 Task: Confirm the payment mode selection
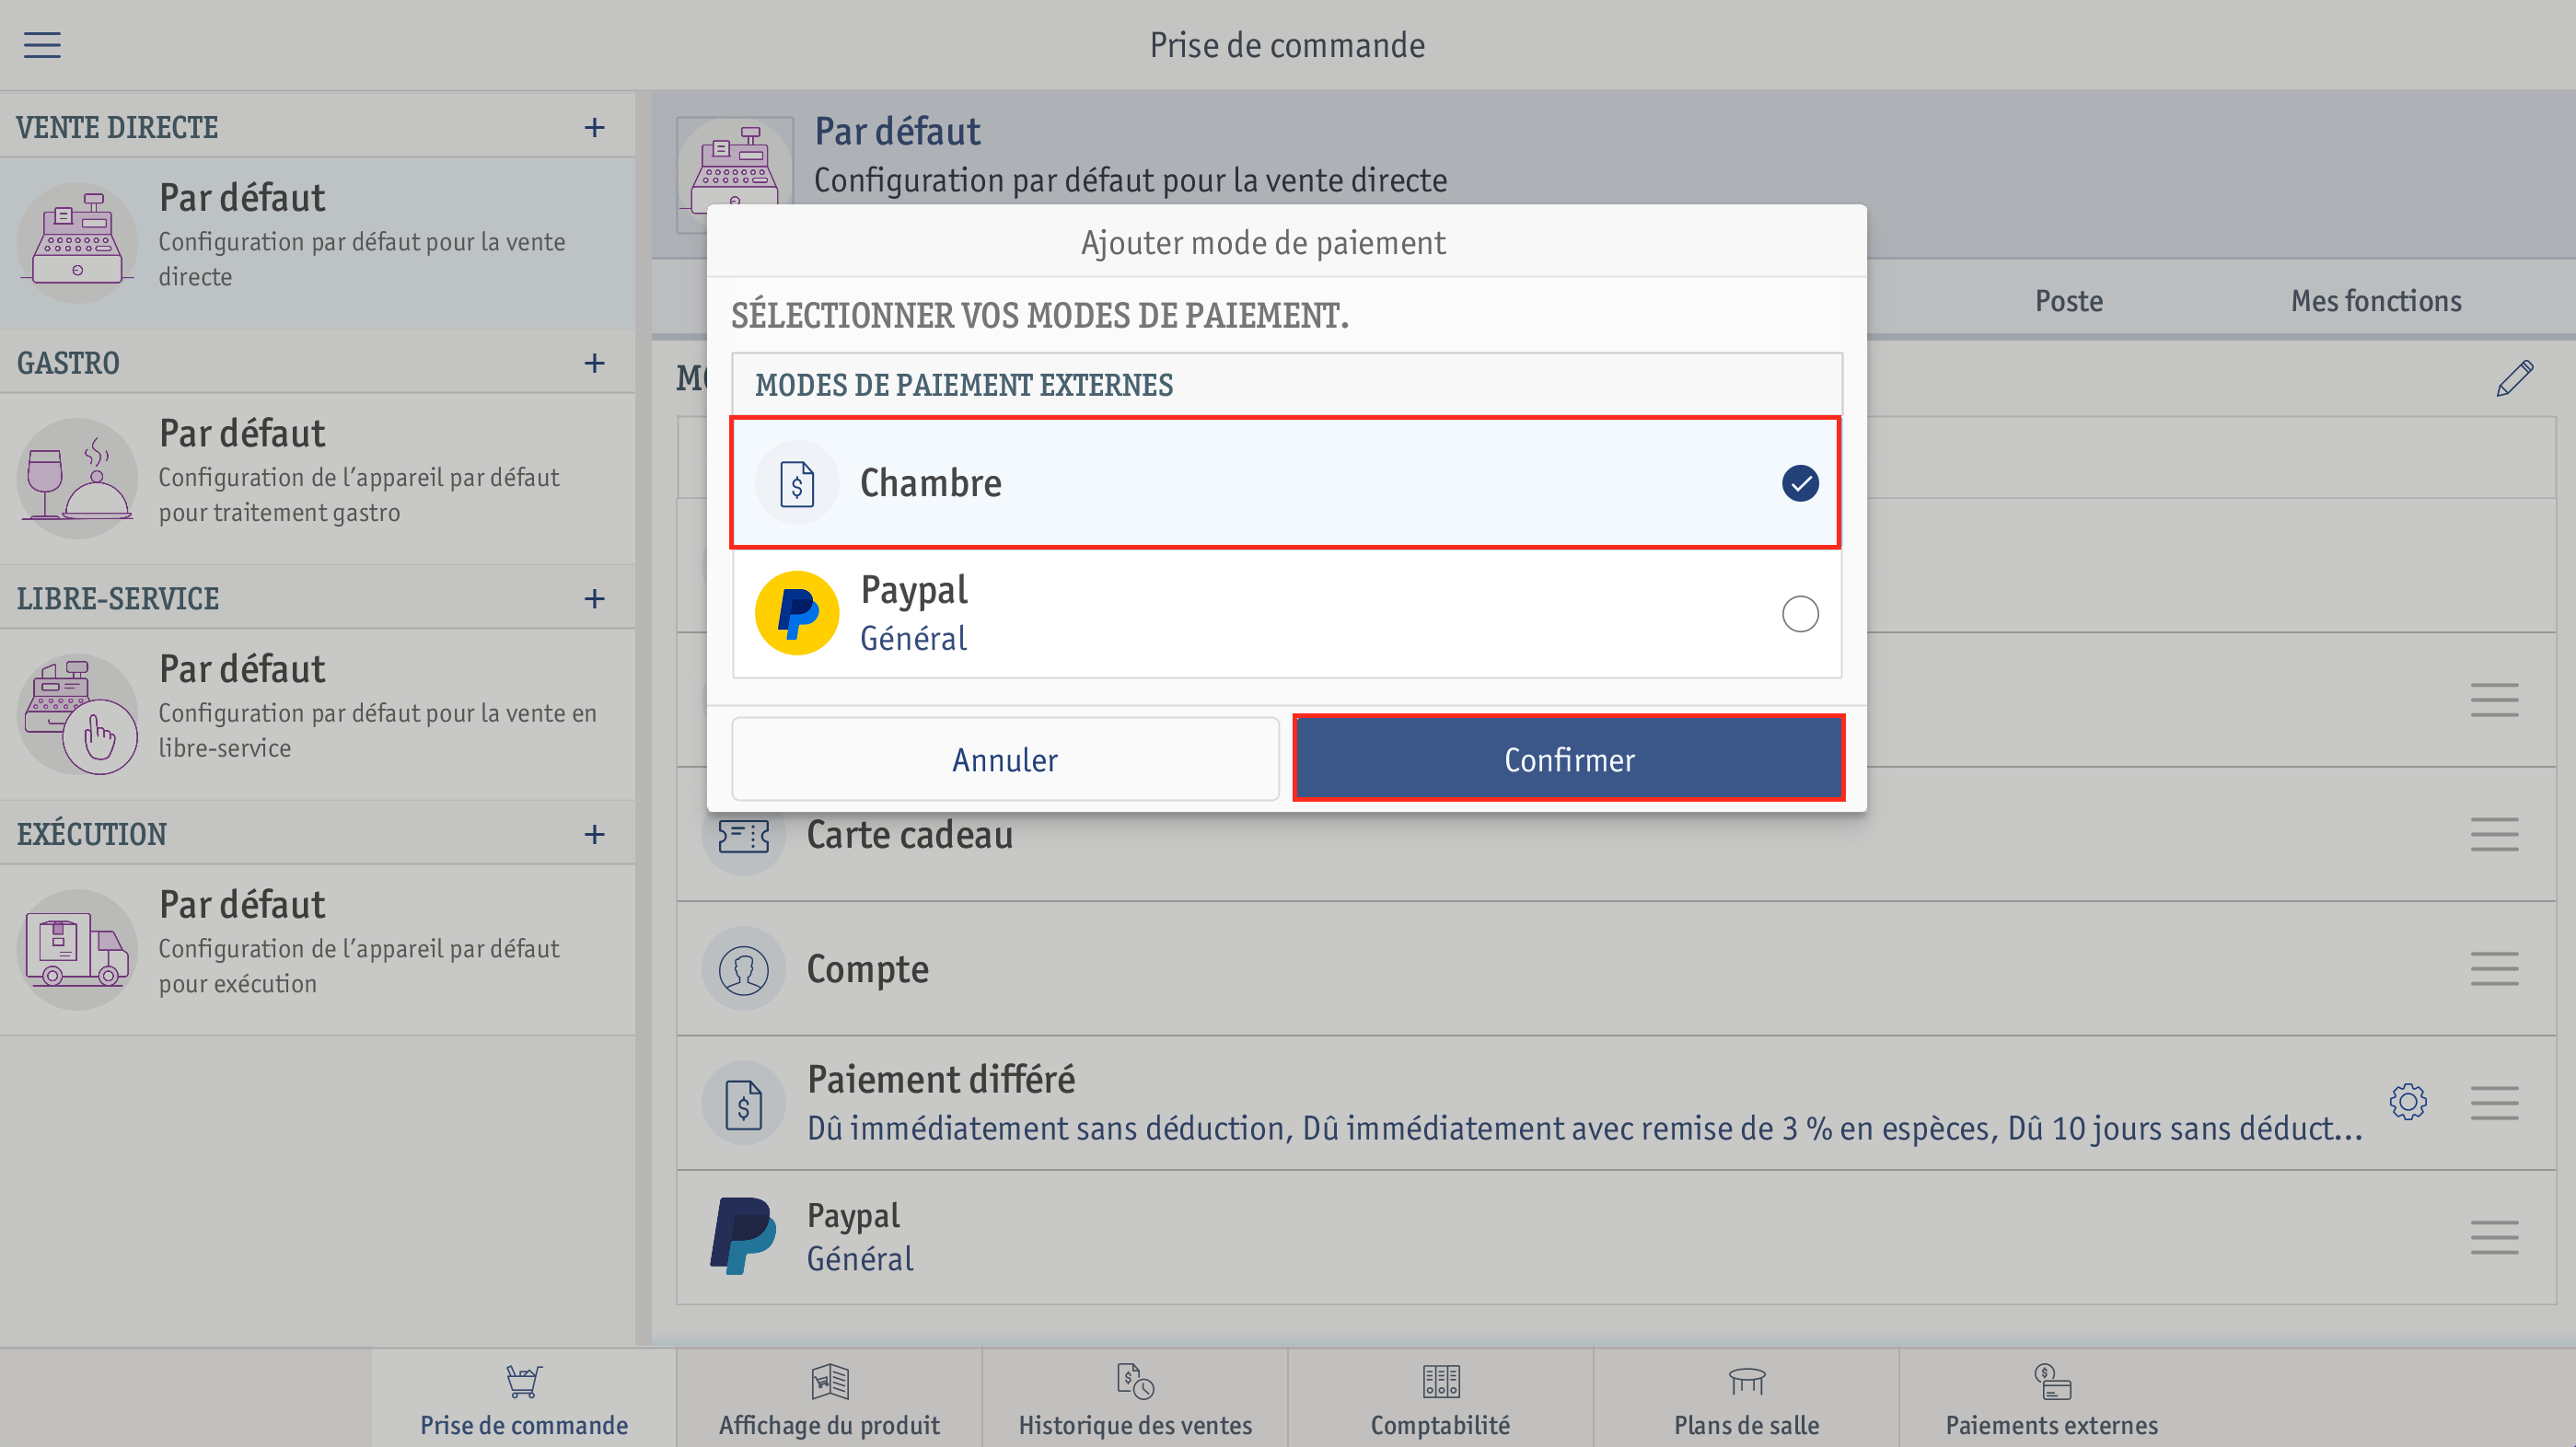[x=1568, y=759]
